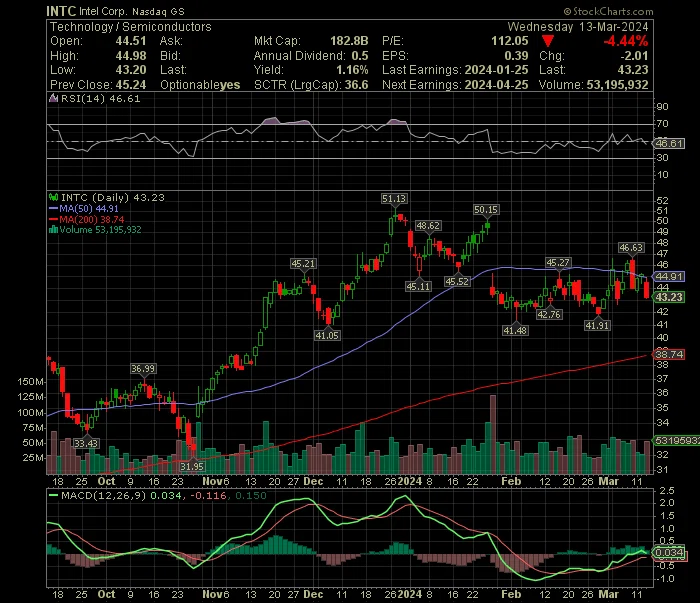
Task: Click the 41.91 low price annotation
Action: pos(597,326)
